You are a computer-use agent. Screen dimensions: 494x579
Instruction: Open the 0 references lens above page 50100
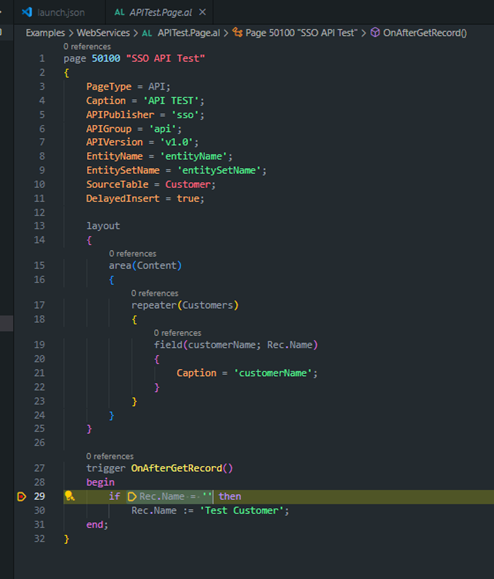[x=87, y=47]
